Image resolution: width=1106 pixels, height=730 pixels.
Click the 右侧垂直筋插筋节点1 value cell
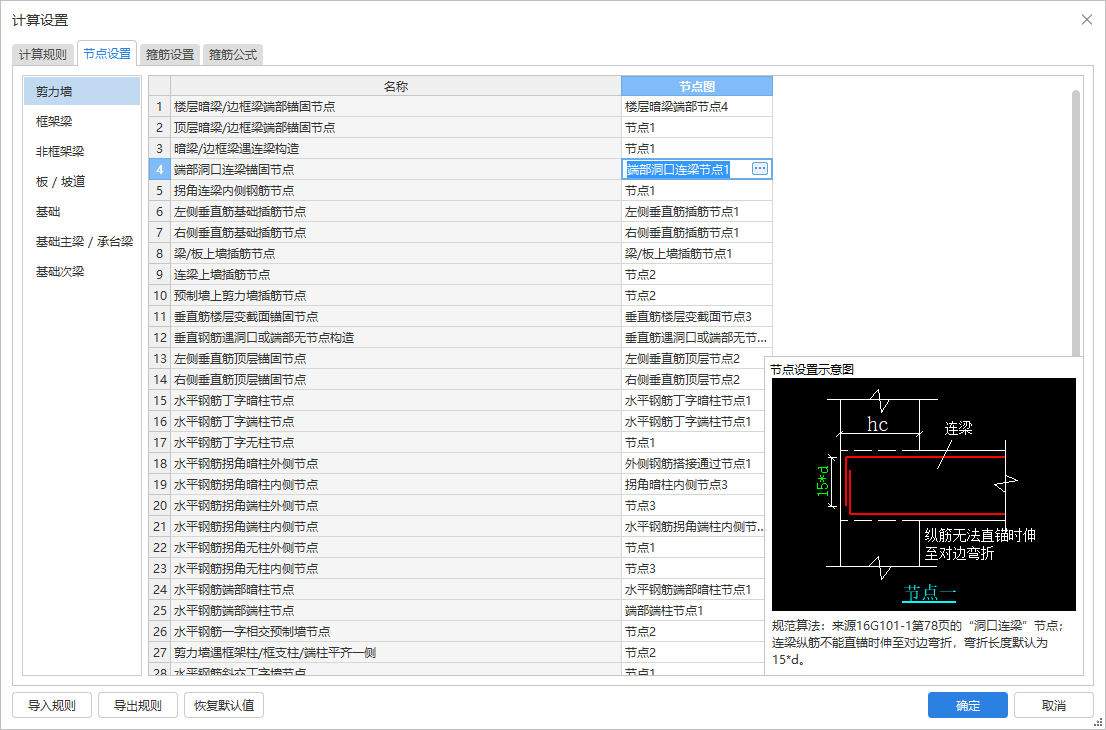click(x=697, y=233)
